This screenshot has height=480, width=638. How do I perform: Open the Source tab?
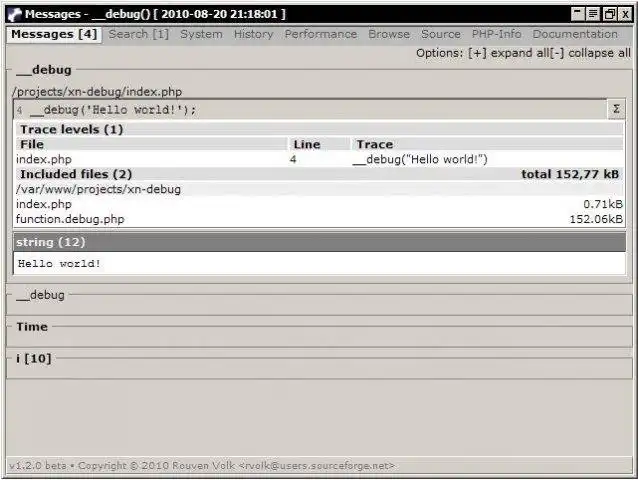point(441,34)
